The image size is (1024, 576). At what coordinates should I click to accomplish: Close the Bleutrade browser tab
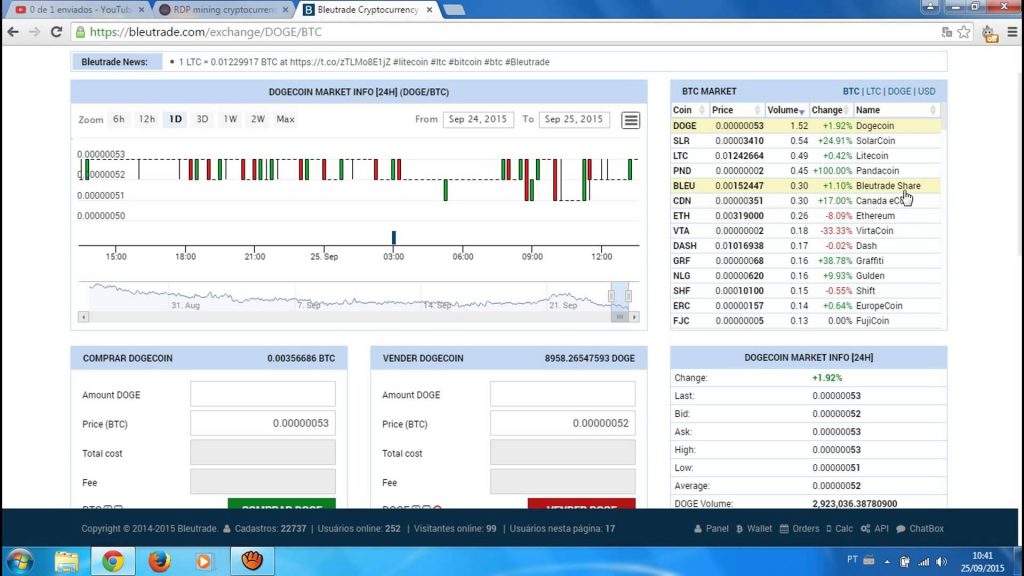(429, 10)
